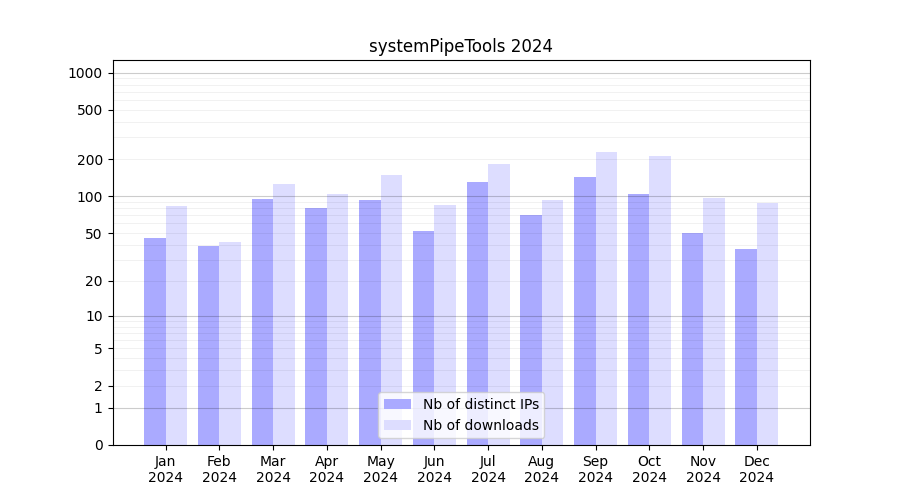Click the Sep 2024 downloads bar
Image resolution: width=900 pixels, height=500 pixels.
point(606,298)
